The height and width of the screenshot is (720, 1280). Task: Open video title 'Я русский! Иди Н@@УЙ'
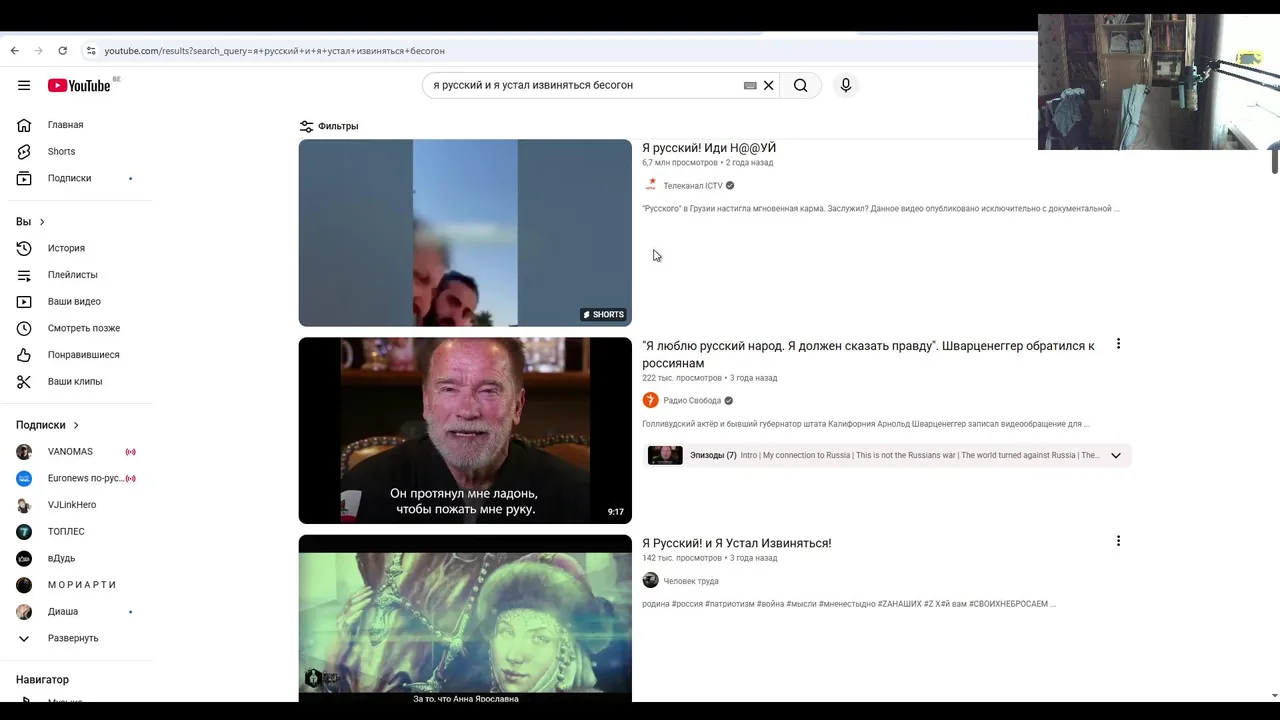coord(709,148)
